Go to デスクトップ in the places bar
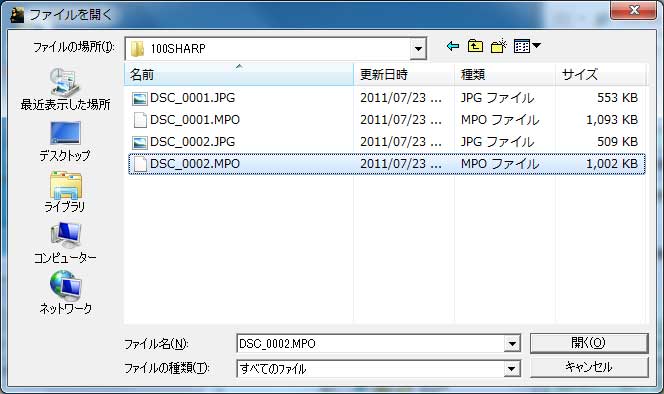Viewport: 664px width, 394px height. click(x=65, y=142)
